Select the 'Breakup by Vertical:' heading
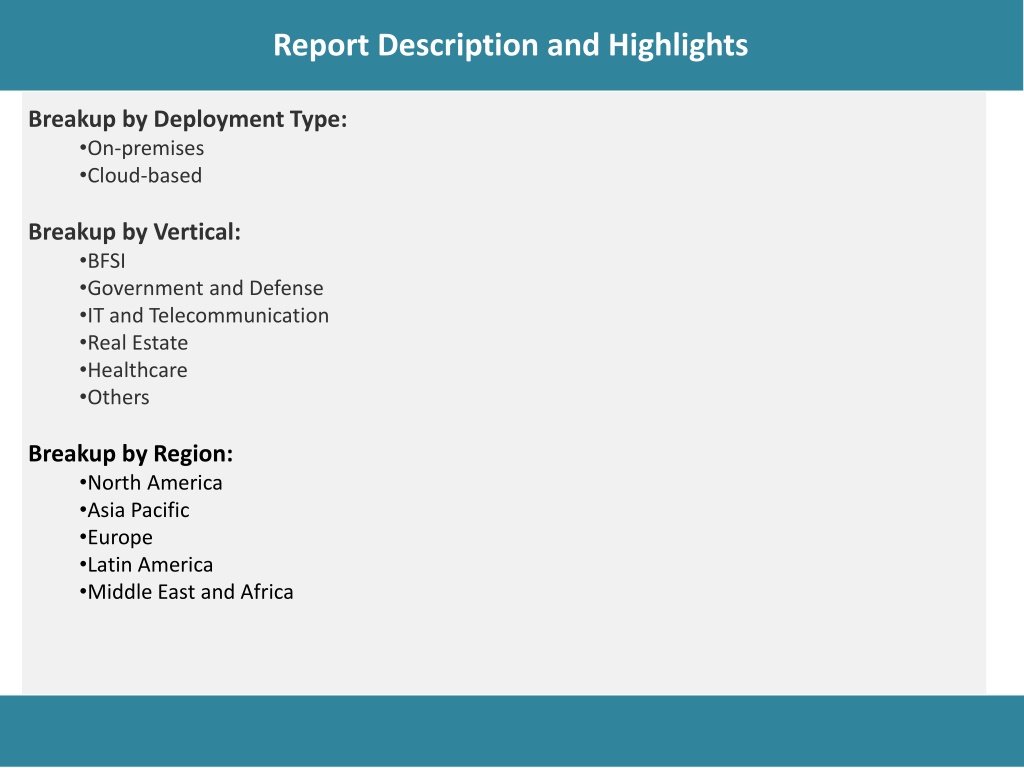 [135, 232]
